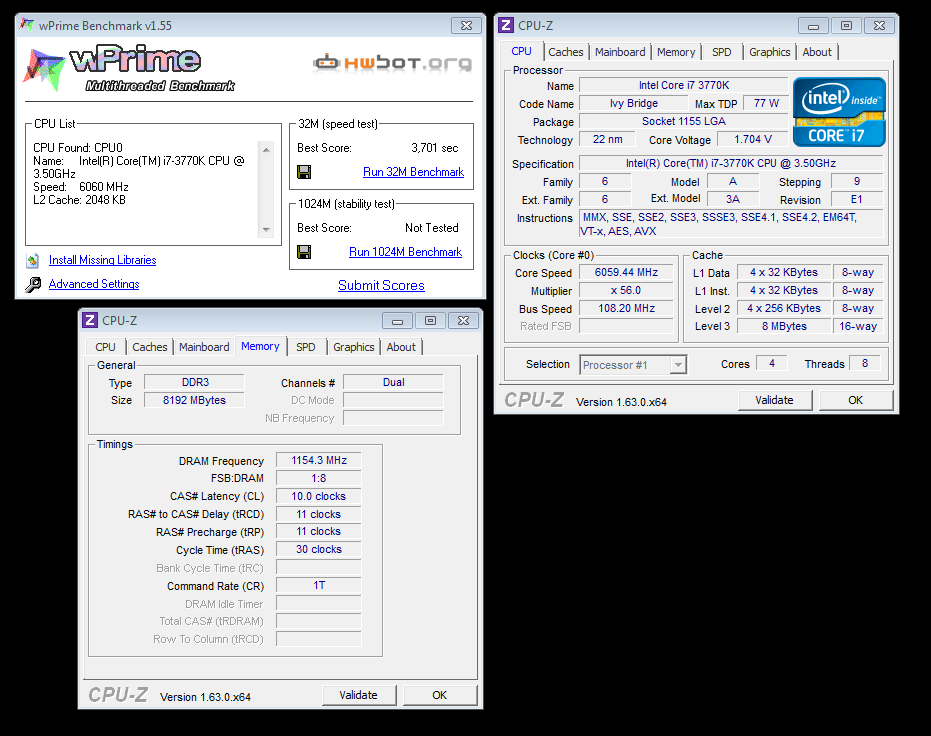The height and width of the screenshot is (736, 931).
Task: Switch to CPU tab in the Memory window
Action: tap(105, 347)
